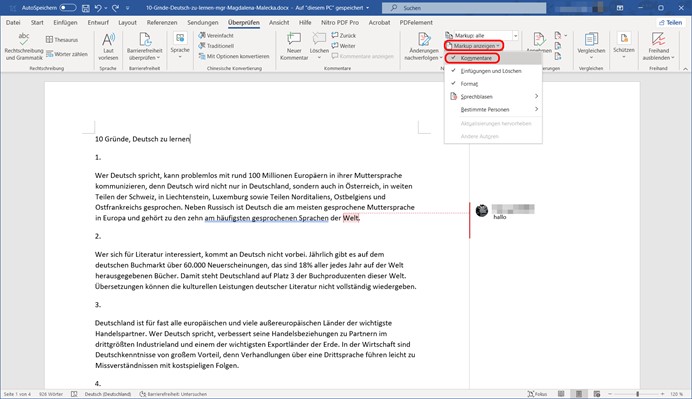Redo the last action
The height and width of the screenshot is (399, 692).
116,8
